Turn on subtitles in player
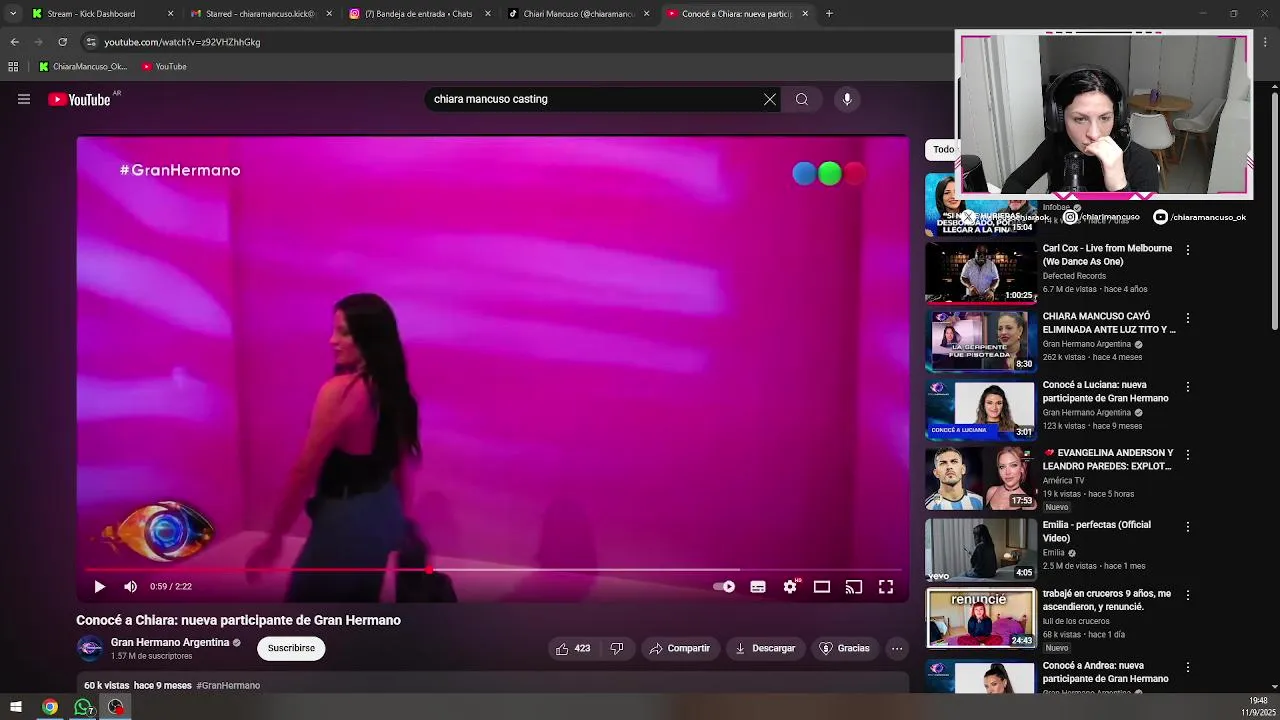1280x720 pixels. coord(758,587)
